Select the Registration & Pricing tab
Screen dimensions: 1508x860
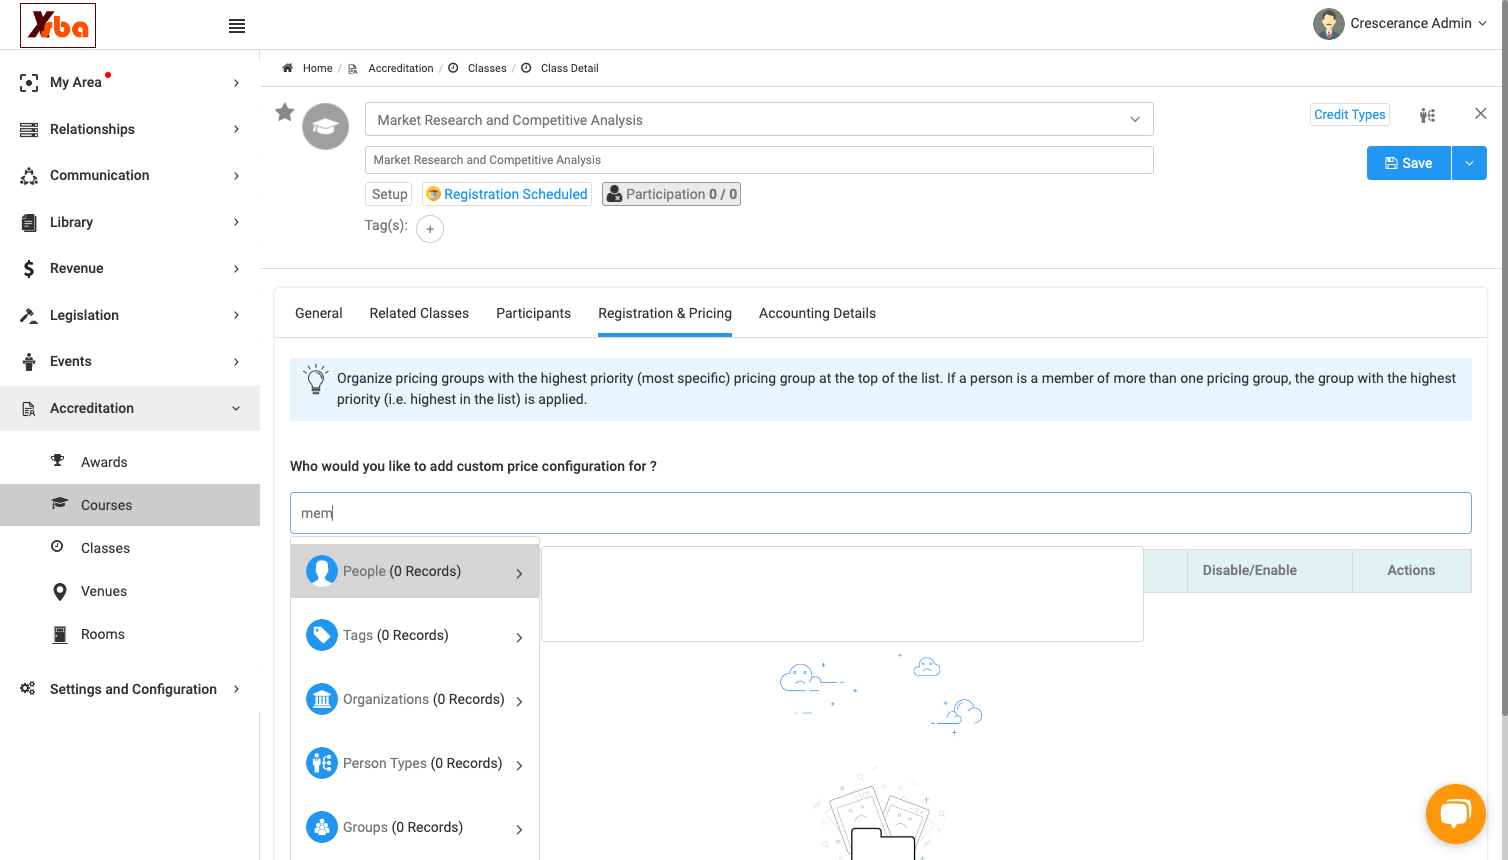665,314
